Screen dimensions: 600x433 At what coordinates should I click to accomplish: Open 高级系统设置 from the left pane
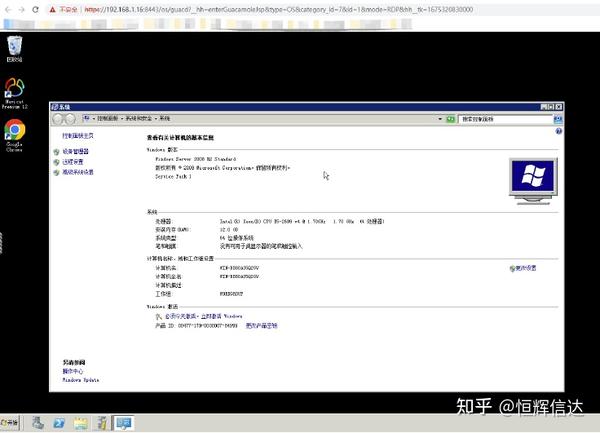coord(78,172)
